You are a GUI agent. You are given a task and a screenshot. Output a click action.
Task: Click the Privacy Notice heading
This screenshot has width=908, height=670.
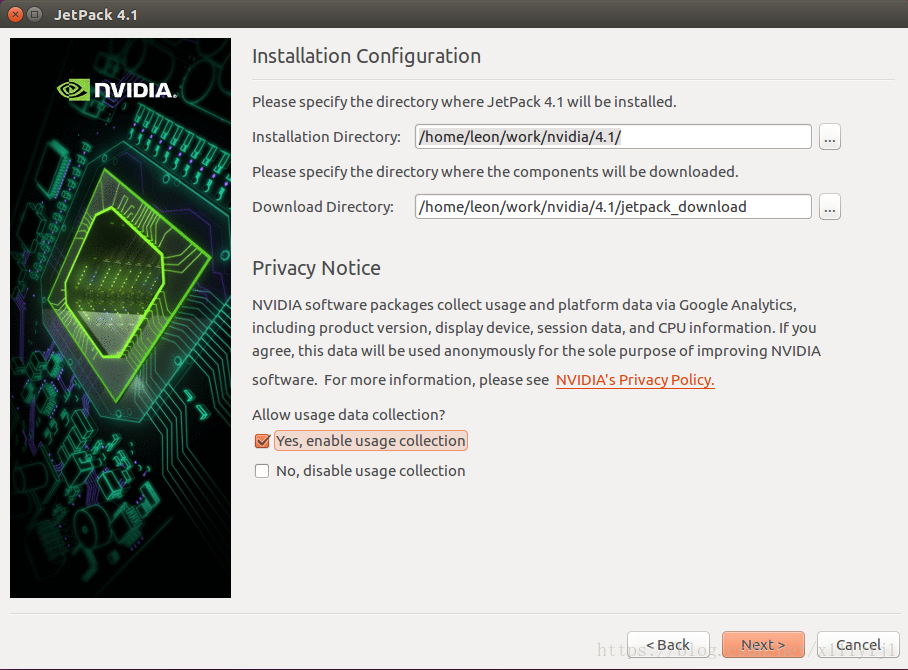pyautogui.click(x=316, y=268)
